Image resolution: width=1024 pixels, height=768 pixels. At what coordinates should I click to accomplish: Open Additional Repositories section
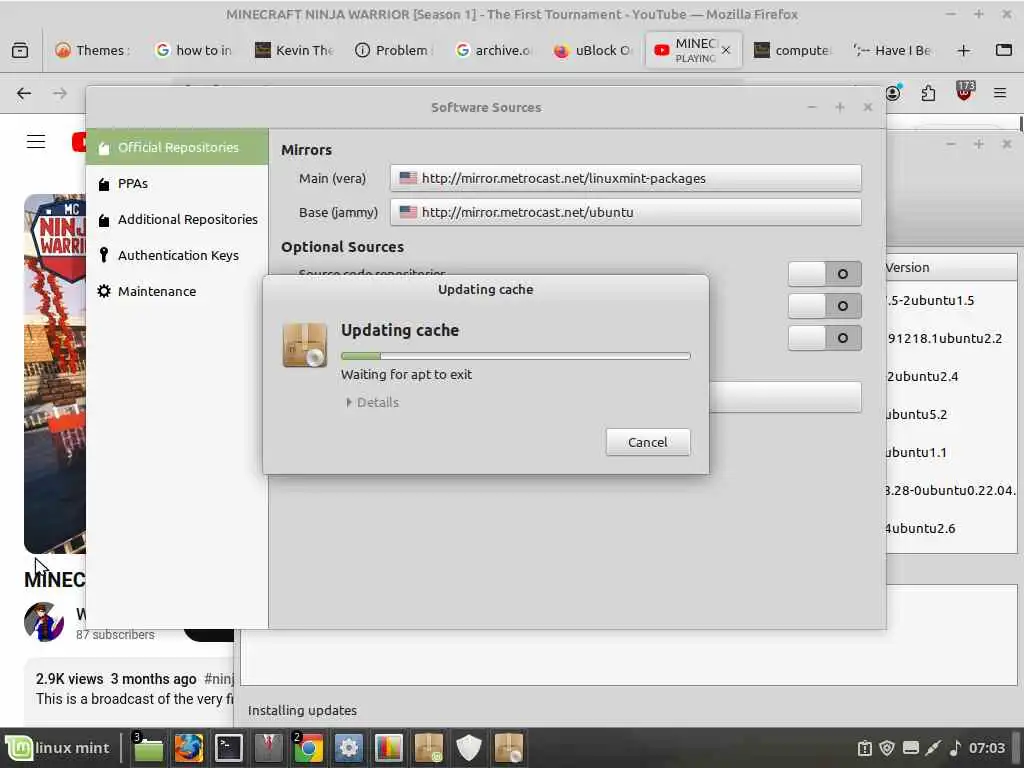click(x=177, y=219)
